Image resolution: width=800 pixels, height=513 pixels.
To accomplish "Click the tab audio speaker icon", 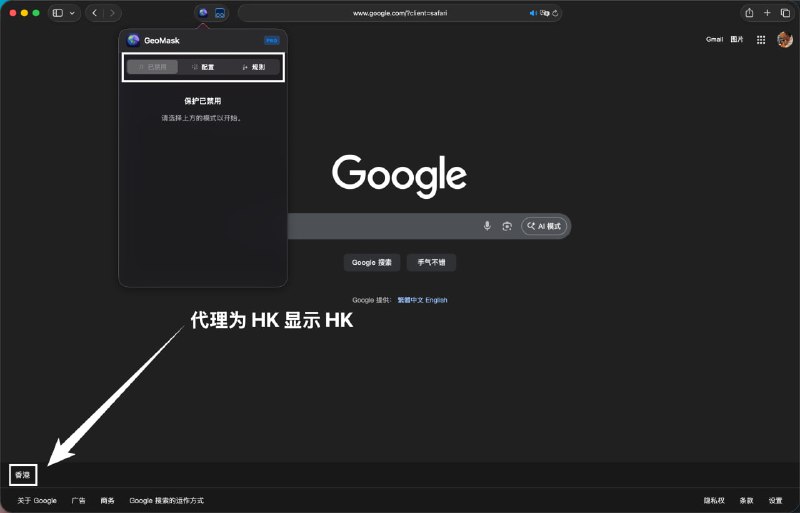I will coord(533,13).
